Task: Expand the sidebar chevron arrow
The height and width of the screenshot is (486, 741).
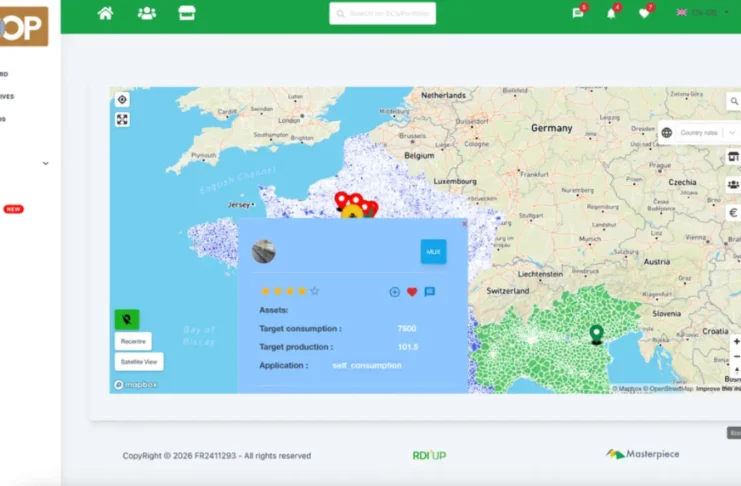Action: 45,164
